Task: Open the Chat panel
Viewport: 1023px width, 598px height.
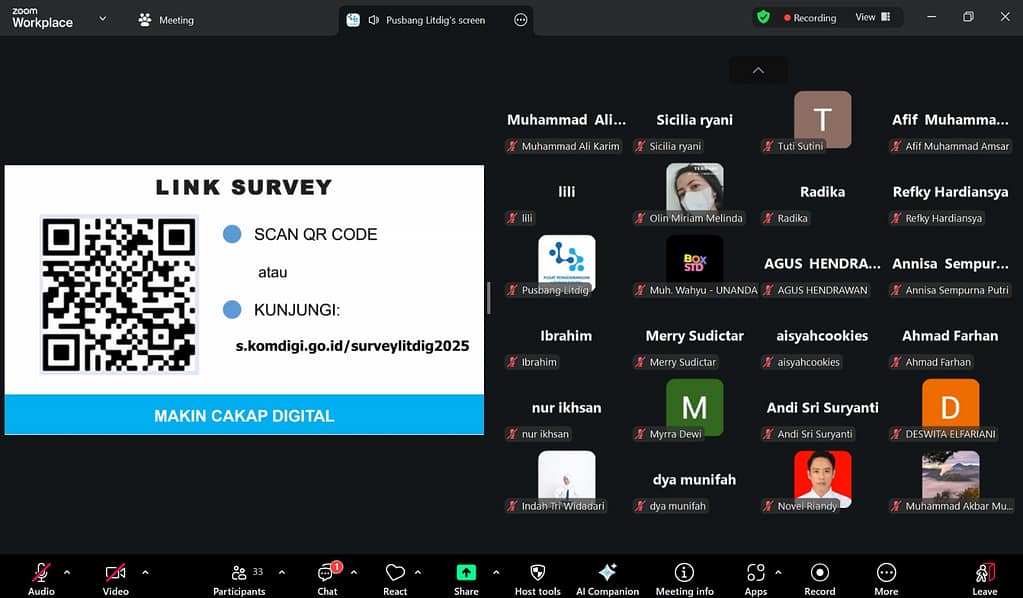Action: pyautogui.click(x=327, y=577)
